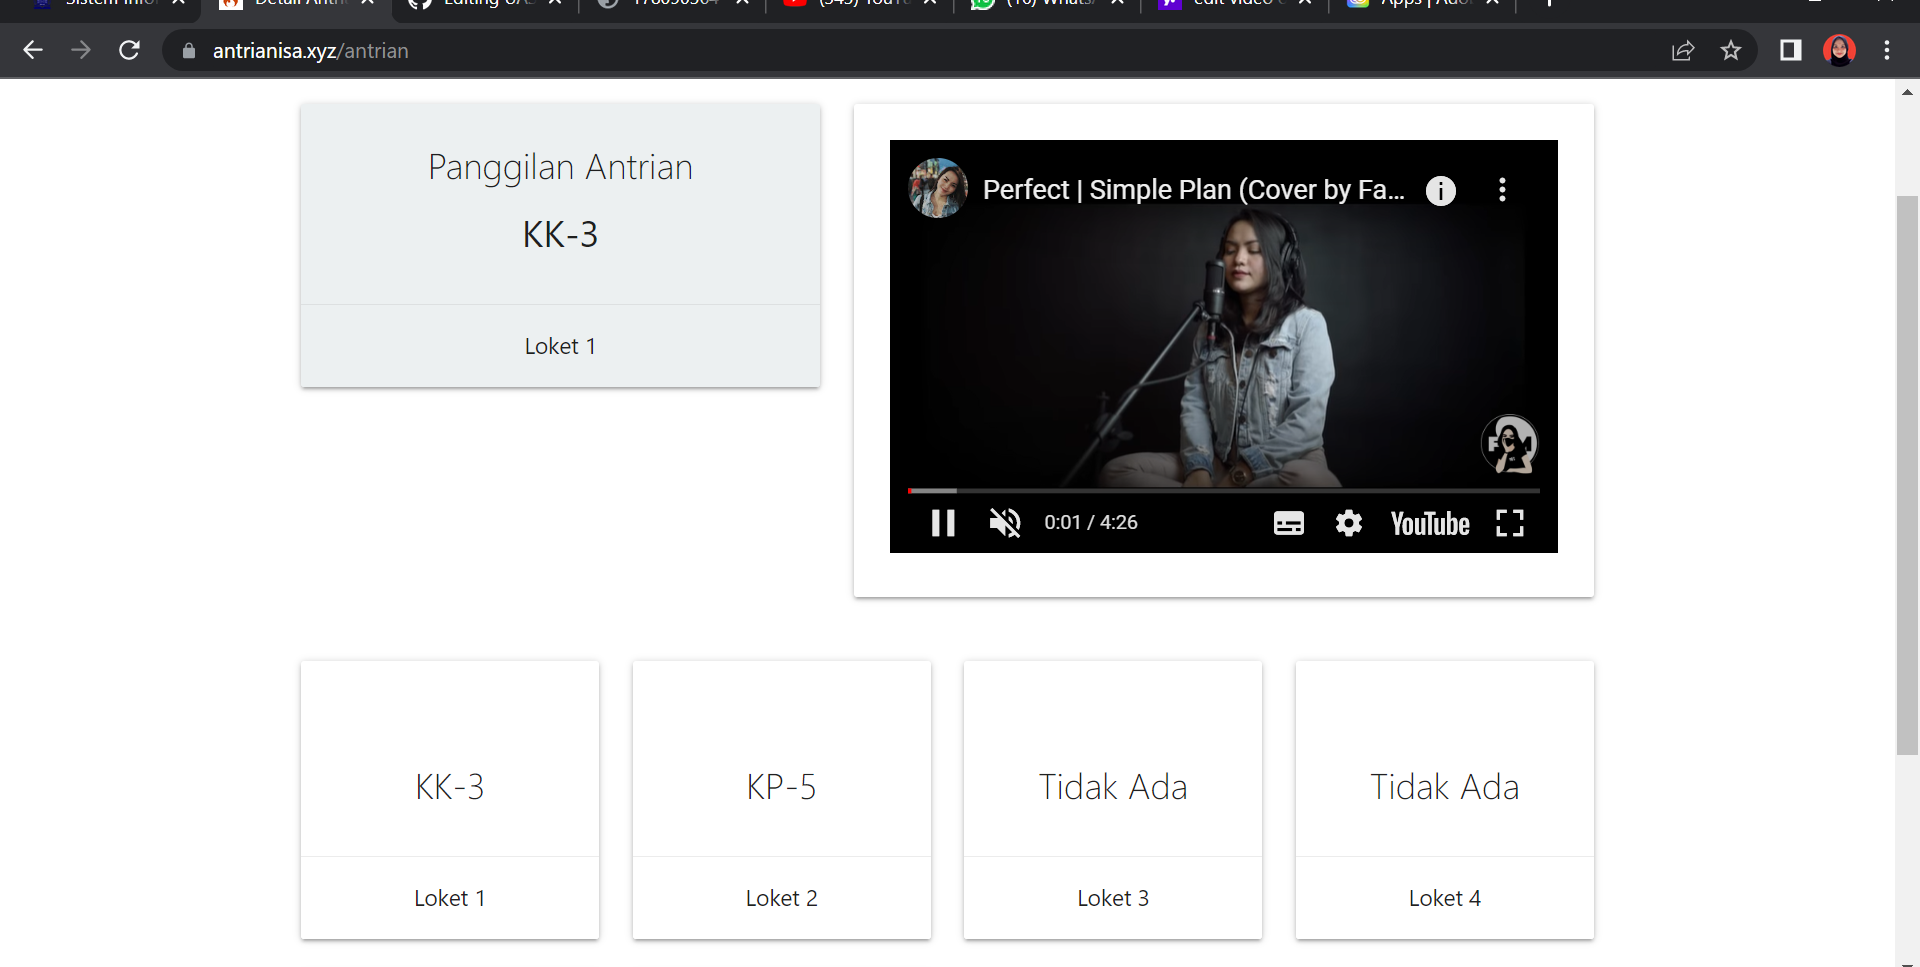
Task: Click Loket 1 under Panggilan Antrian
Action: (x=560, y=346)
